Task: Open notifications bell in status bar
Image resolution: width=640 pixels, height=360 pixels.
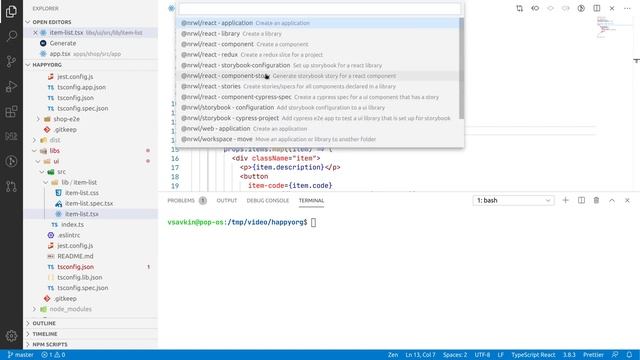Action: pyautogui.click(x=629, y=355)
